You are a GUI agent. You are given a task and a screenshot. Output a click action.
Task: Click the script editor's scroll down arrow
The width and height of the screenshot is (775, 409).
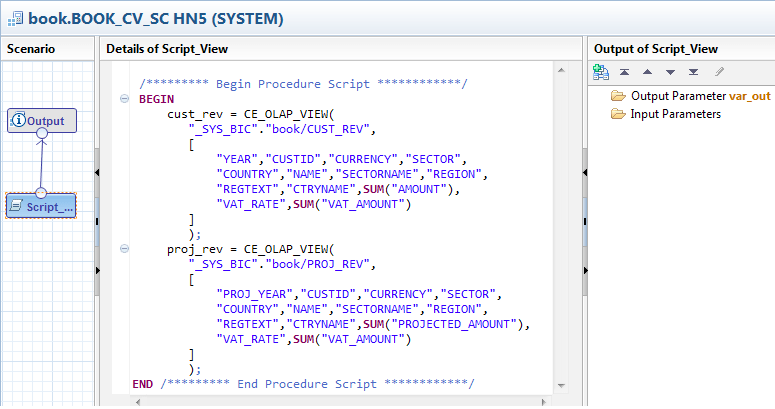click(x=561, y=385)
